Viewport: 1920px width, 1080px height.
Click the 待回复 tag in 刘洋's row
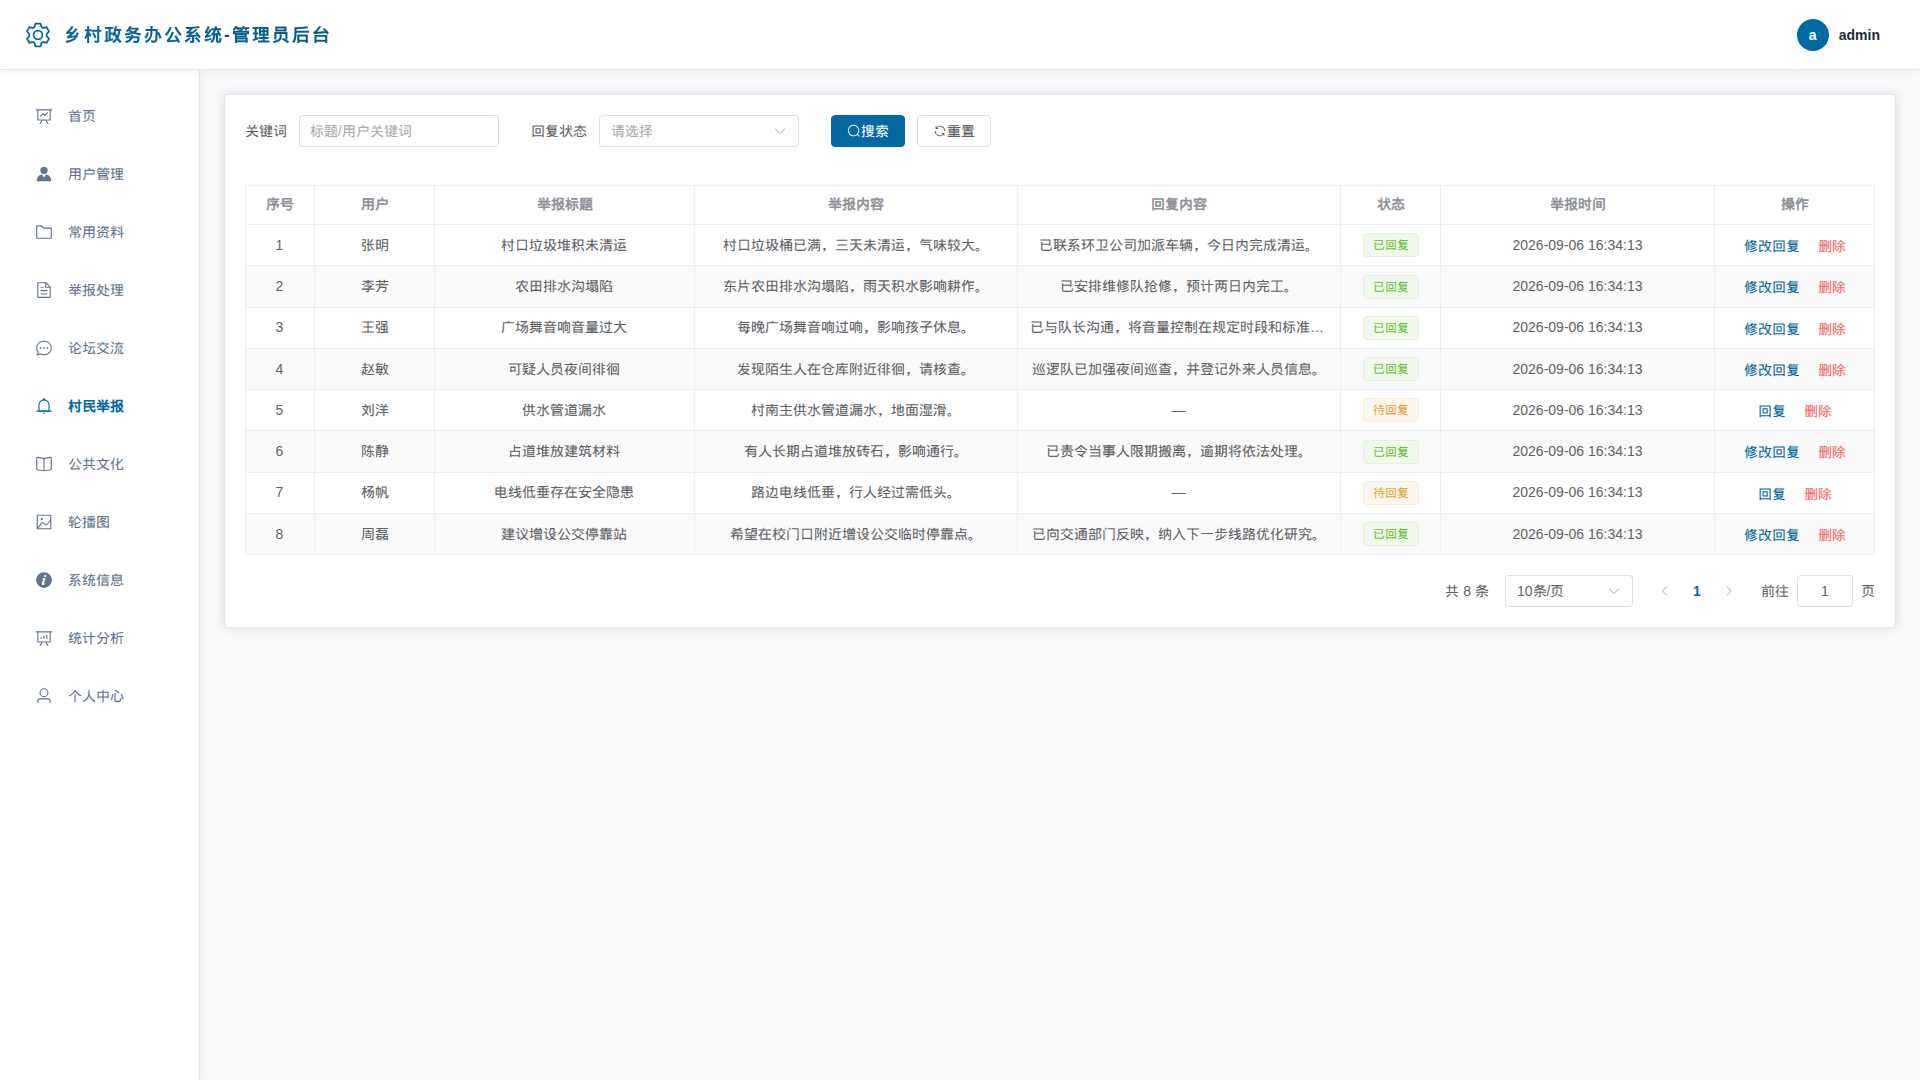[1390, 410]
